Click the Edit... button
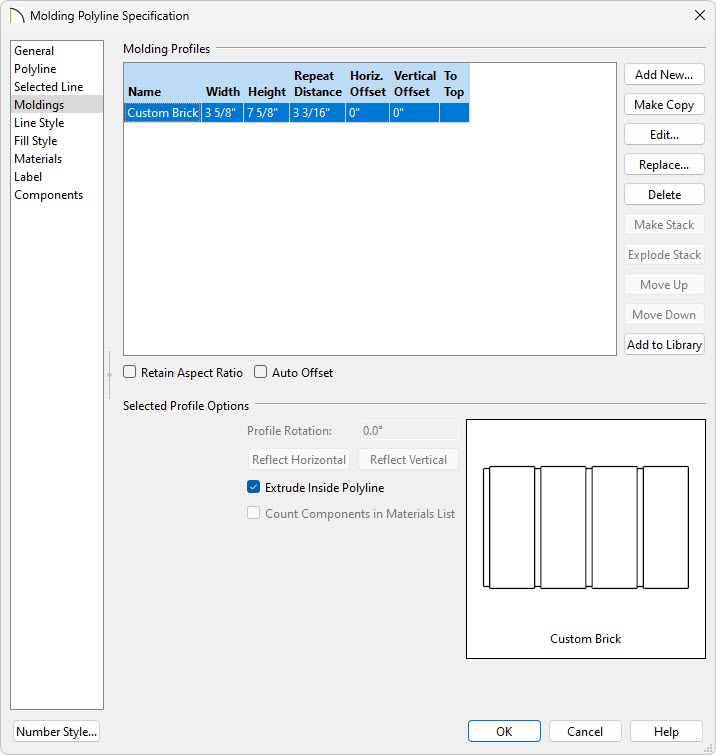The width and height of the screenshot is (716, 755). 664,135
